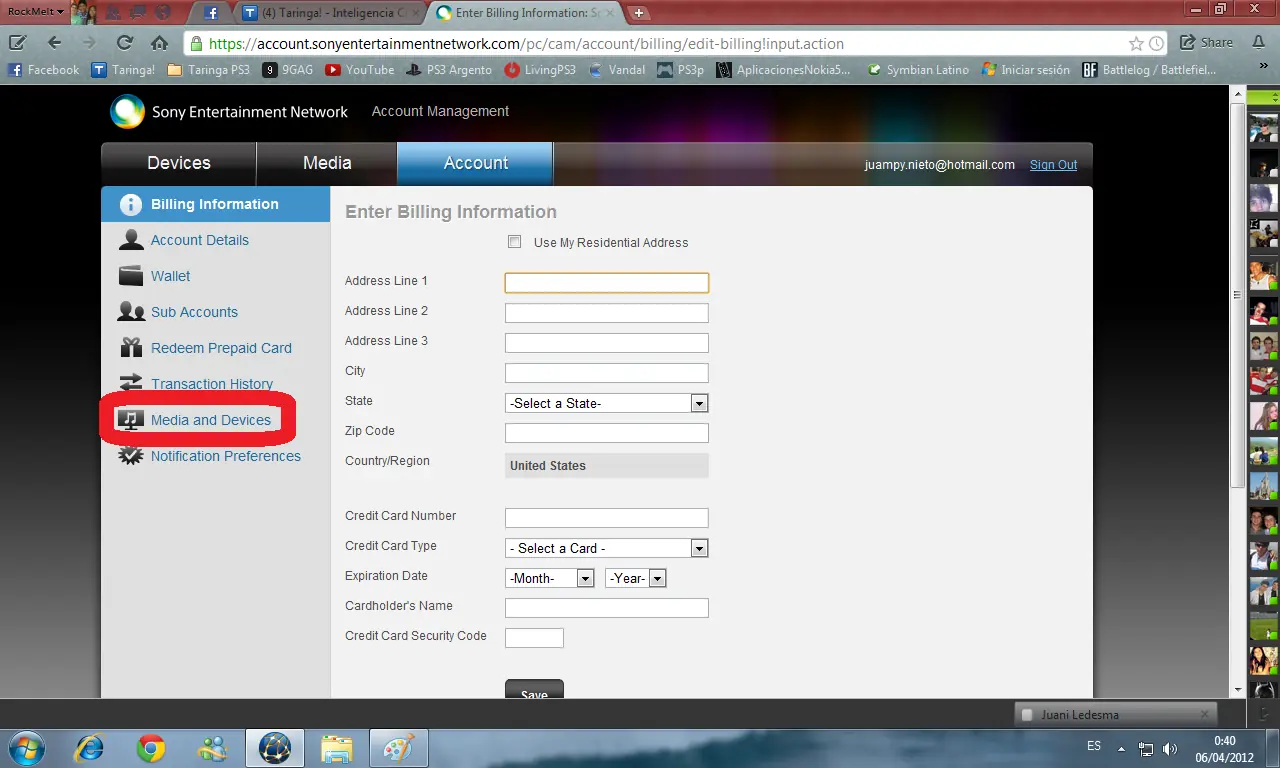Screen dimensions: 1280x768
Task: Open the Select a State dropdown
Action: click(x=607, y=403)
